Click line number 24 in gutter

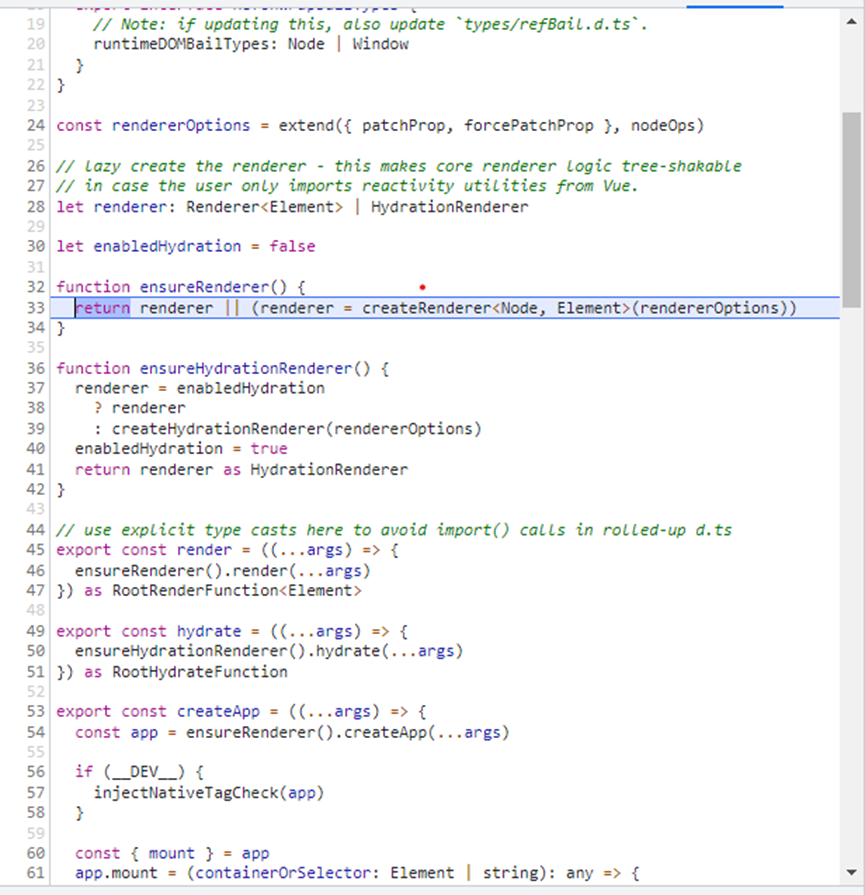click(35, 125)
